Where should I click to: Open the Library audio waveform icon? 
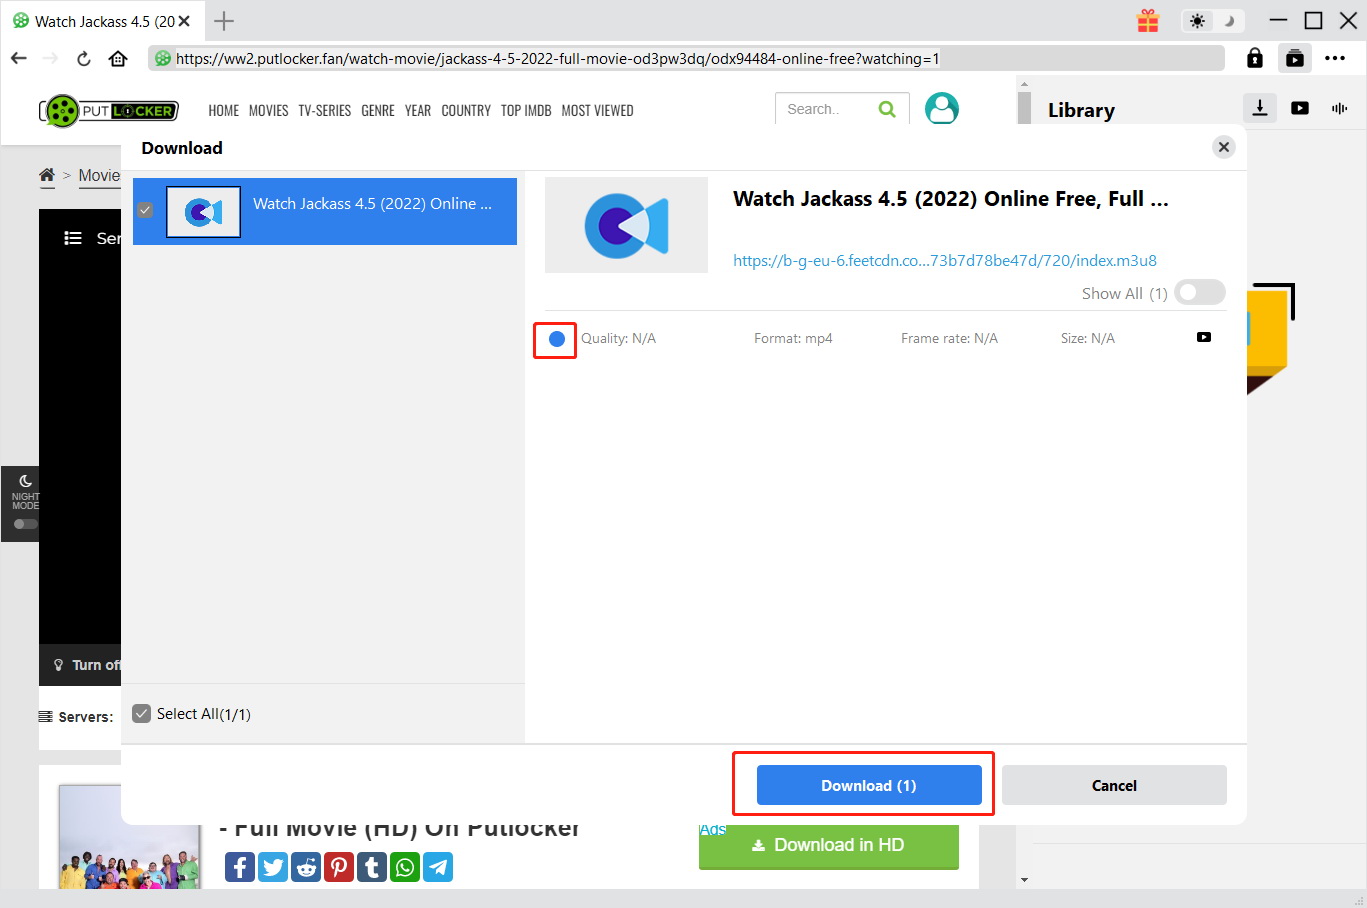pos(1339,108)
